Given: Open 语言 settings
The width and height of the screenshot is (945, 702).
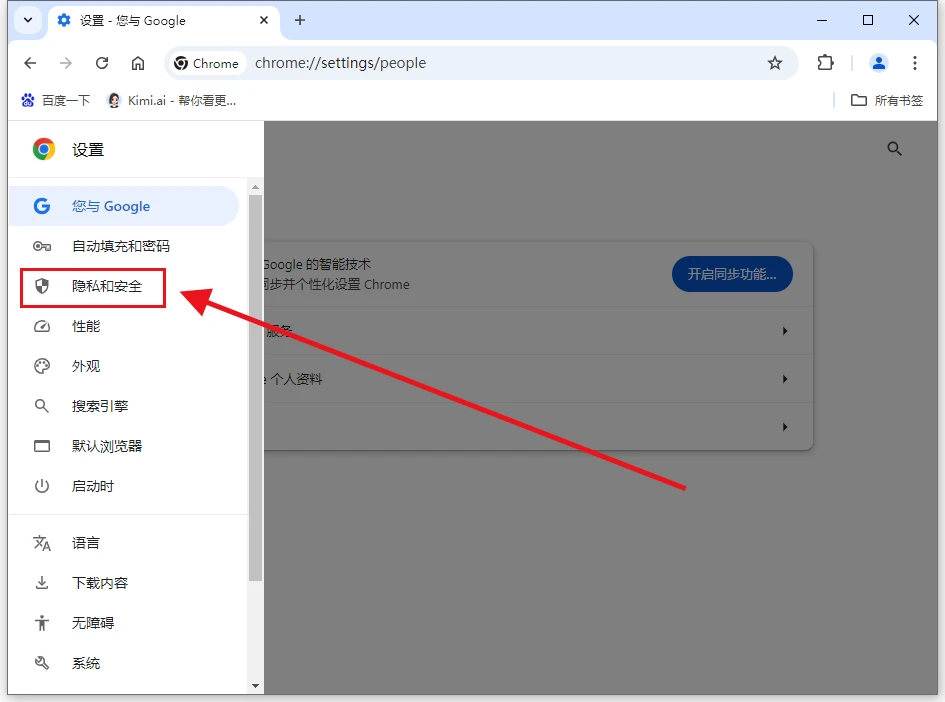Looking at the screenshot, I should click(x=124, y=543).
